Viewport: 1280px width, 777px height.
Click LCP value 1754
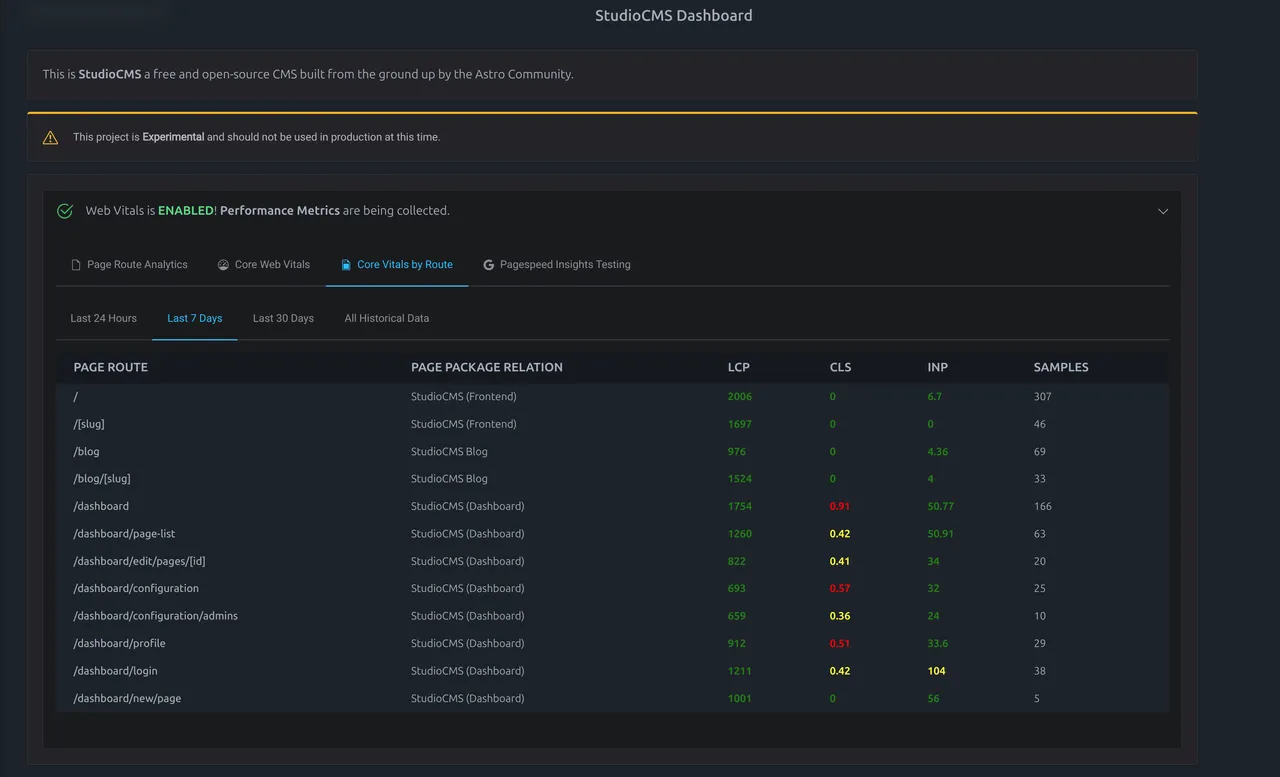[740, 507]
